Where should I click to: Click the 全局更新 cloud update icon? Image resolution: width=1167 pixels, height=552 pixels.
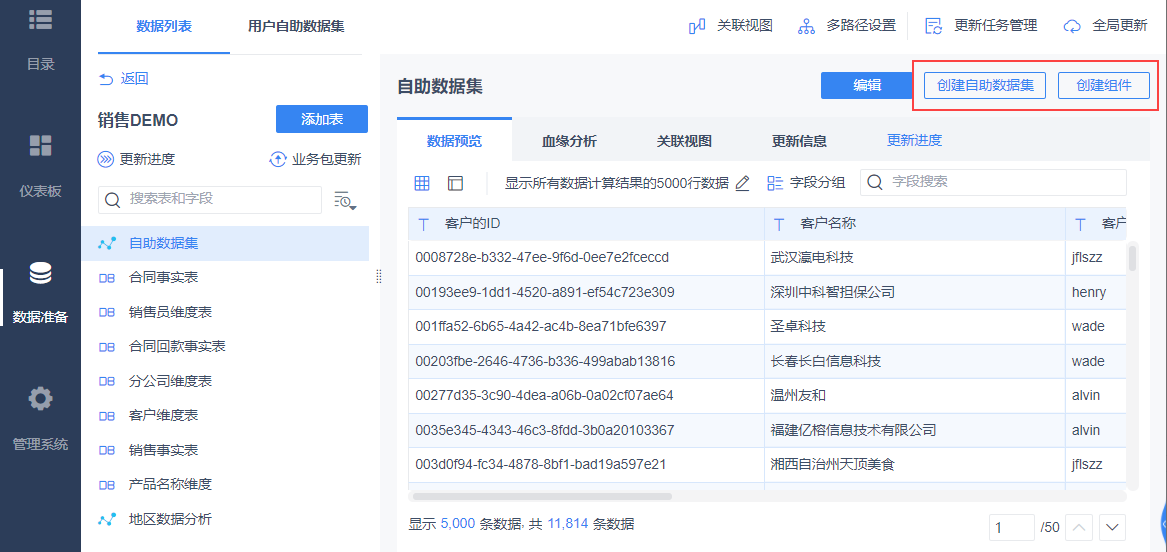[1072, 26]
